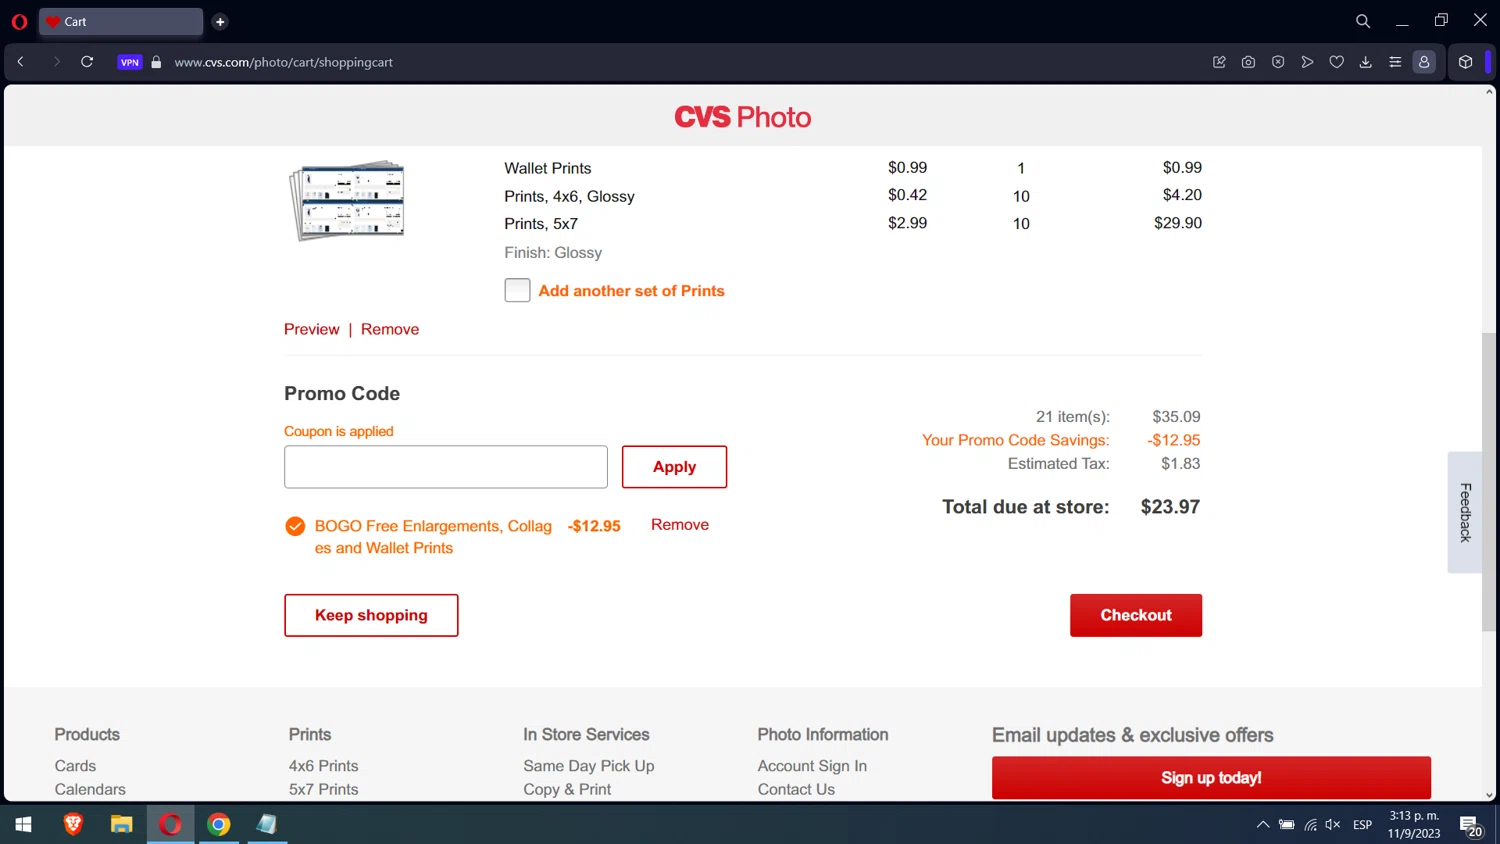Screen dimensions: 1500x844
Task: Click Sign up today! button
Action: (x=1211, y=778)
